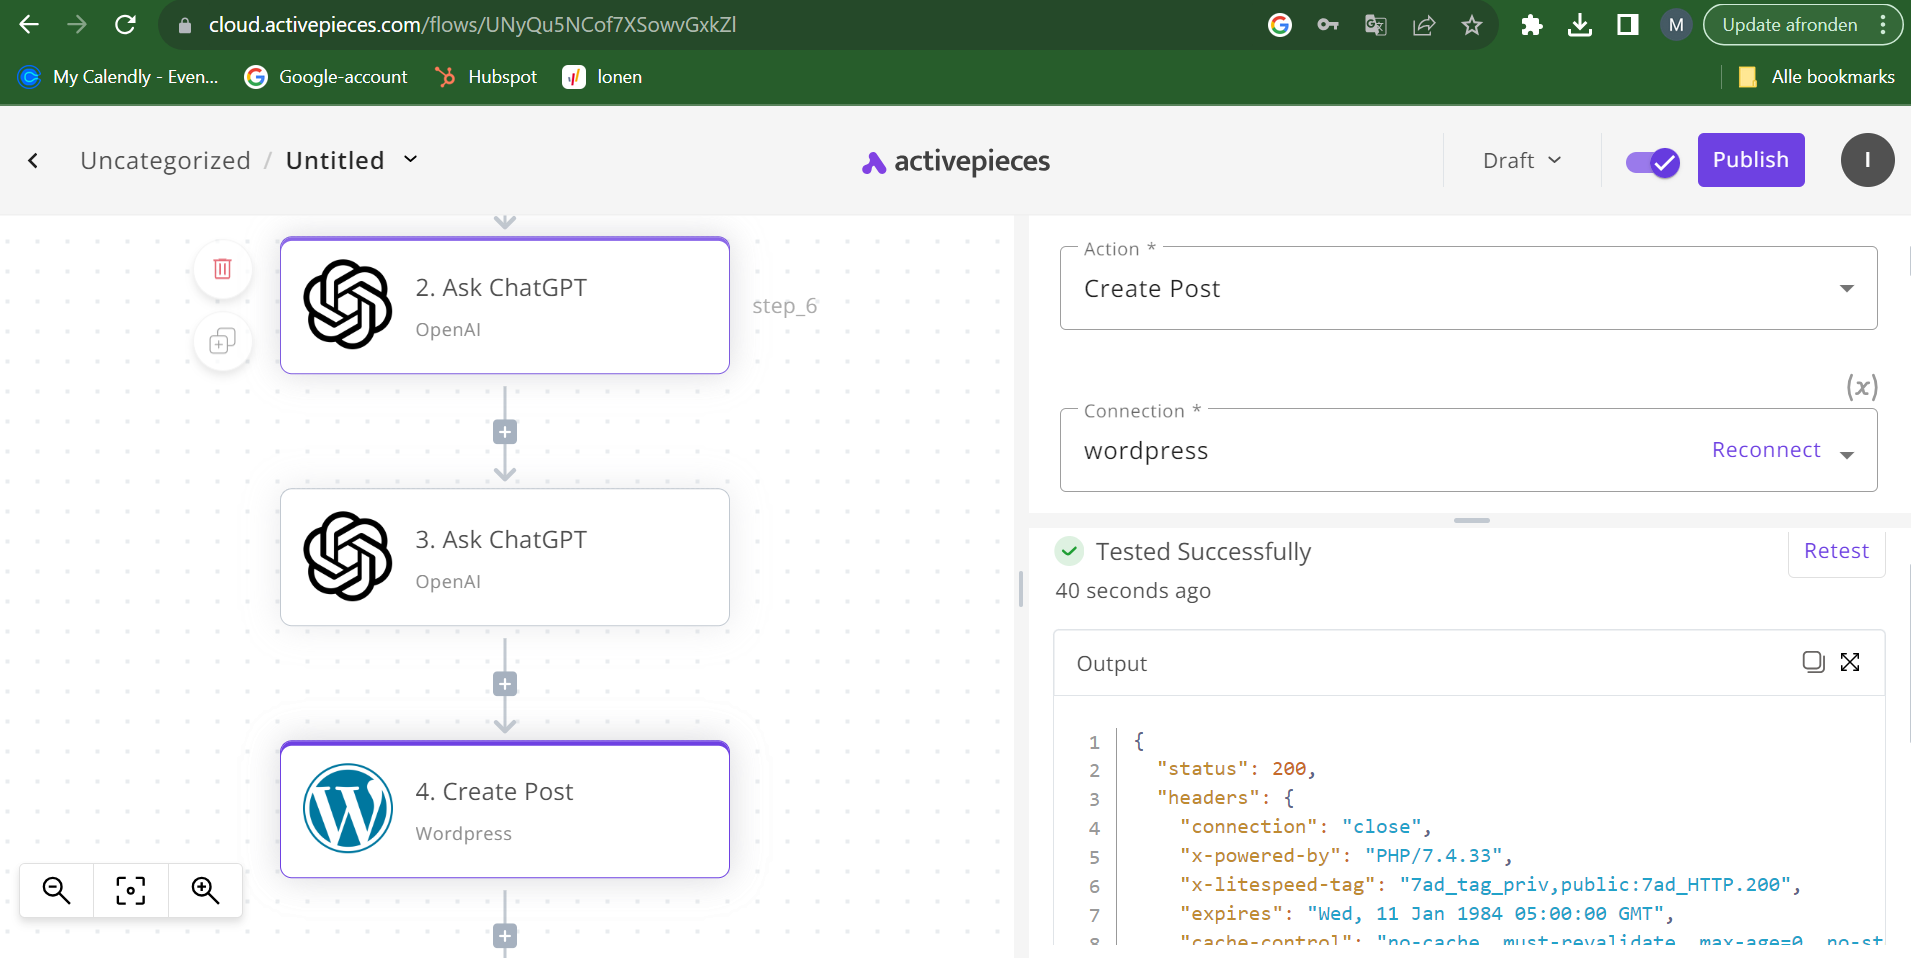Open the downloads icon
The image size is (1911, 958).
(x=1580, y=25)
